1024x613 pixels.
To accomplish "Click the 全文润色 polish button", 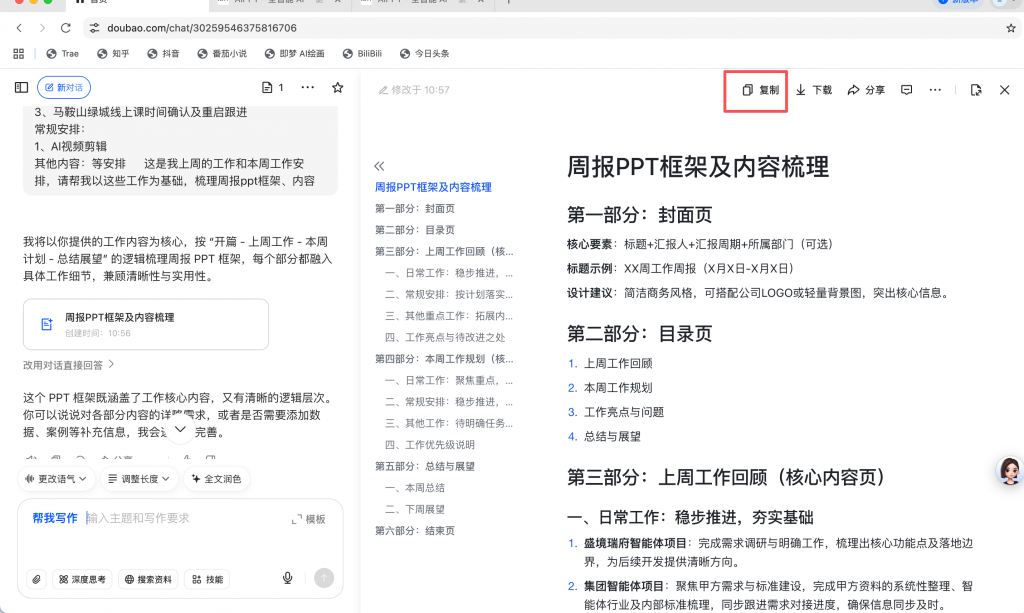I will (x=221, y=479).
